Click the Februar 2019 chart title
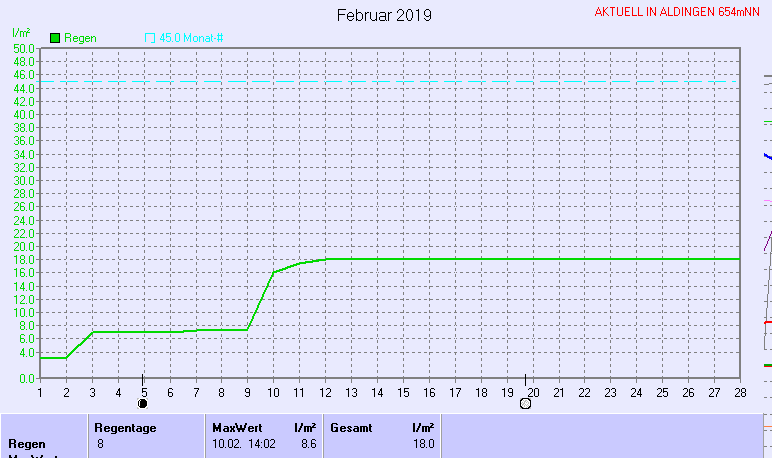 (384, 15)
